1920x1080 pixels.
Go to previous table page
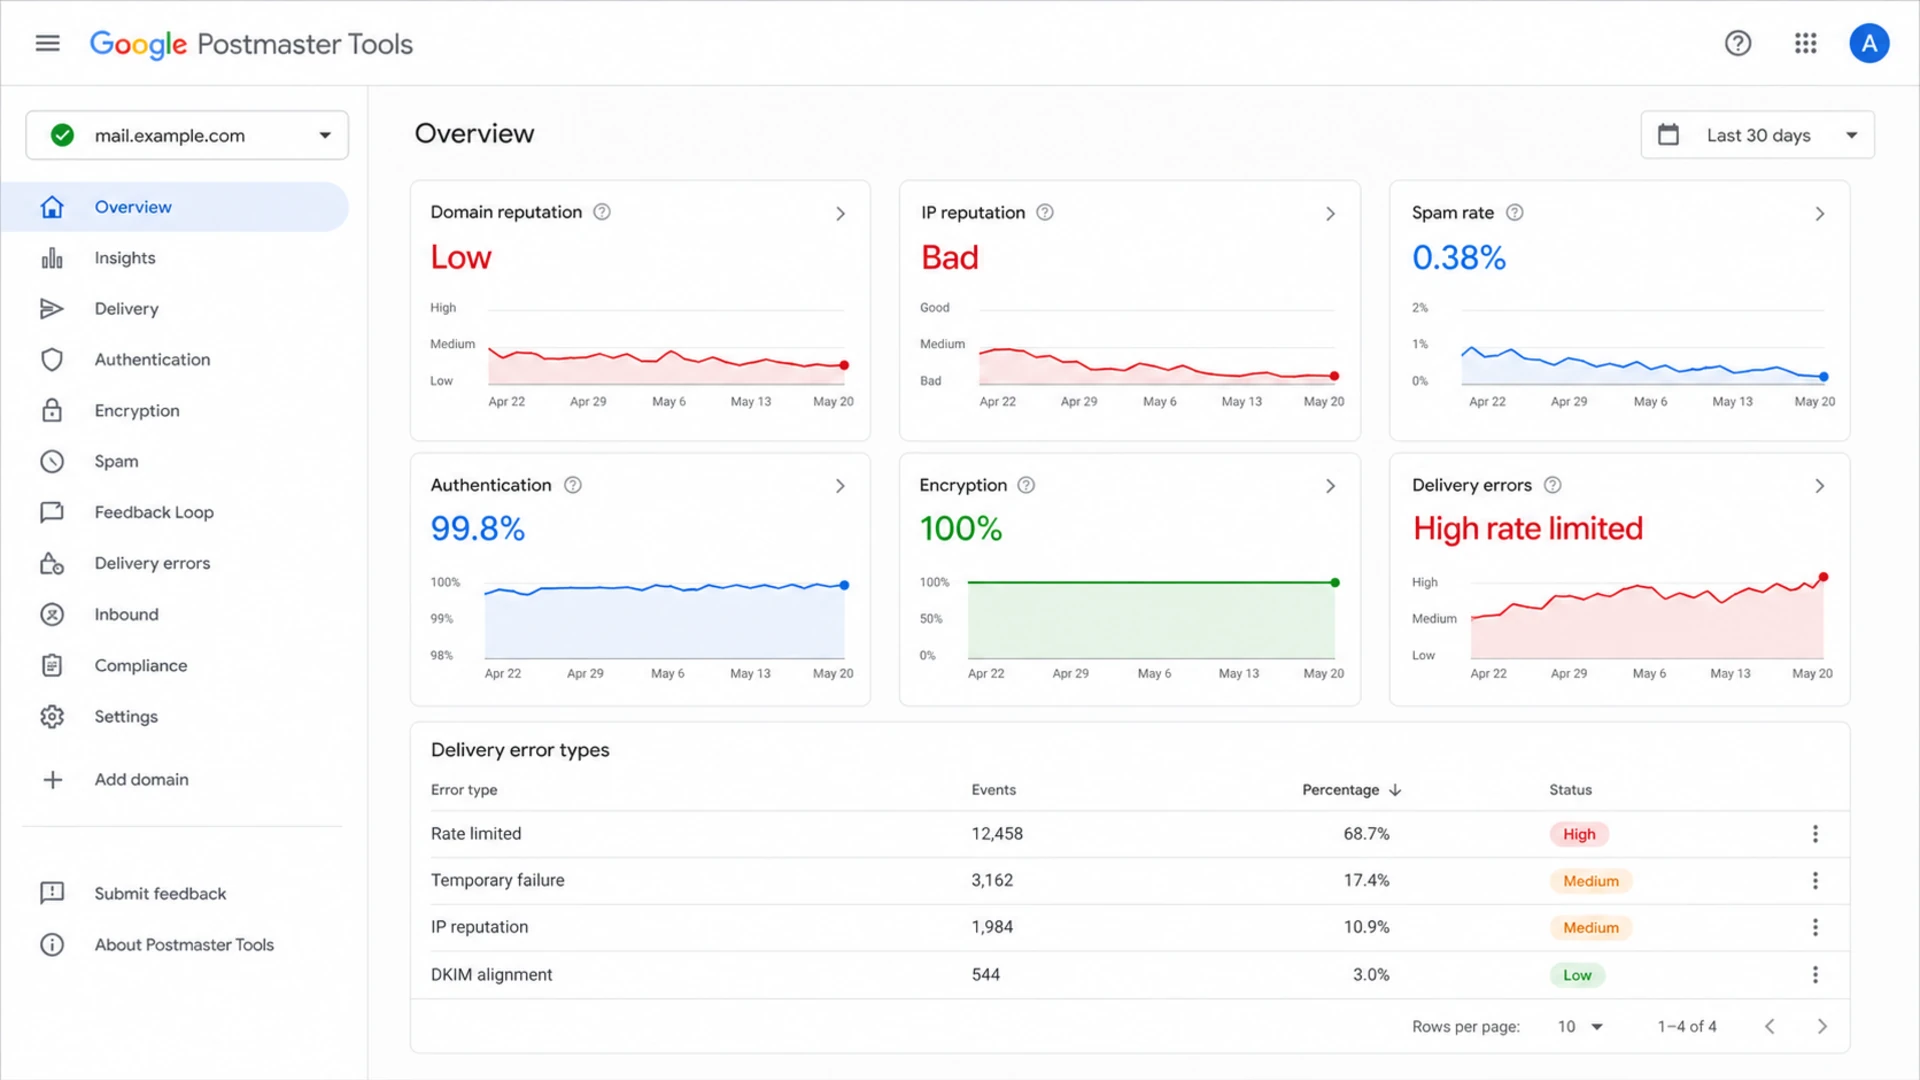click(x=1769, y=1027)
